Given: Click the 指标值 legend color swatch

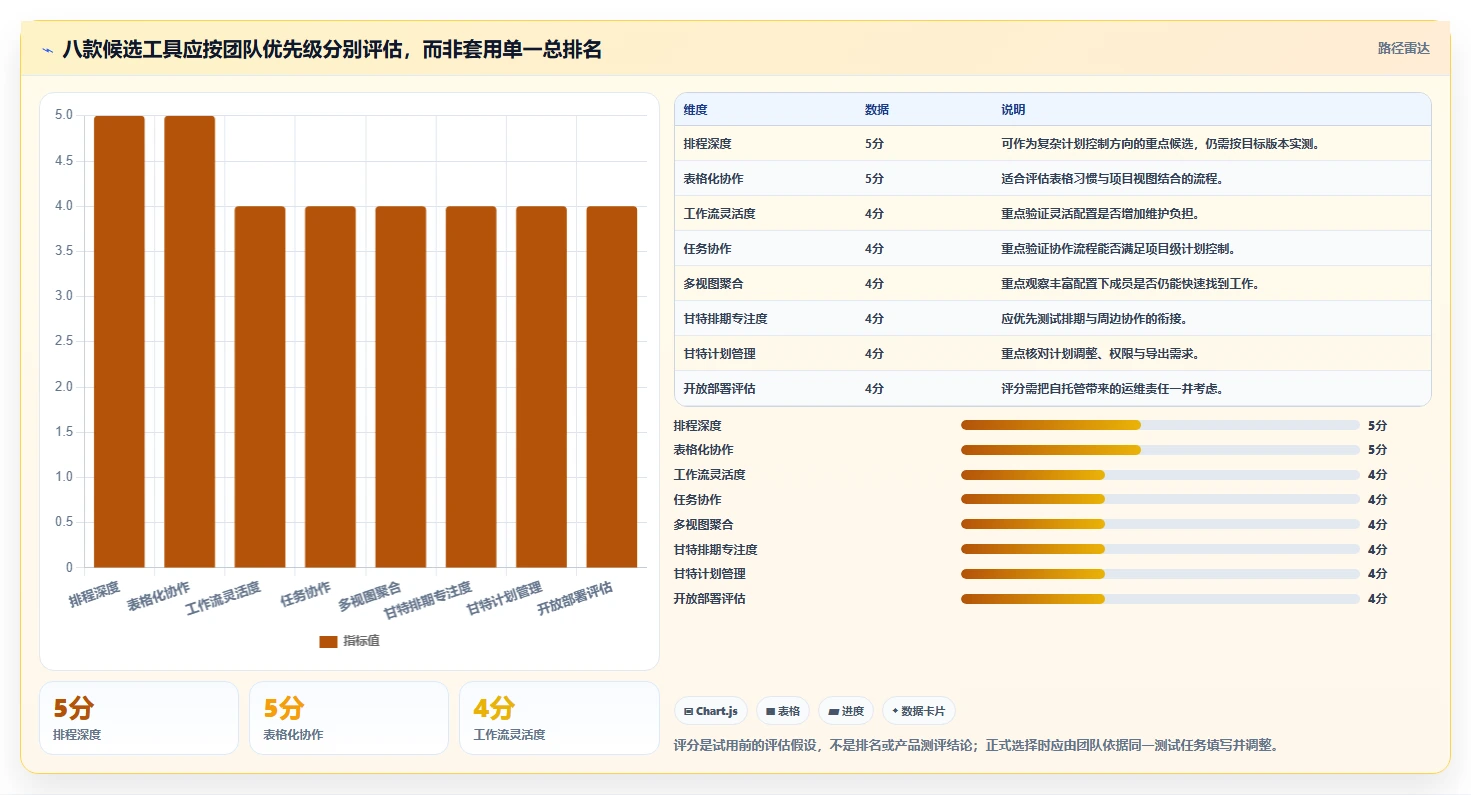Looking at the screenshot, I should [x=328, y=641].
